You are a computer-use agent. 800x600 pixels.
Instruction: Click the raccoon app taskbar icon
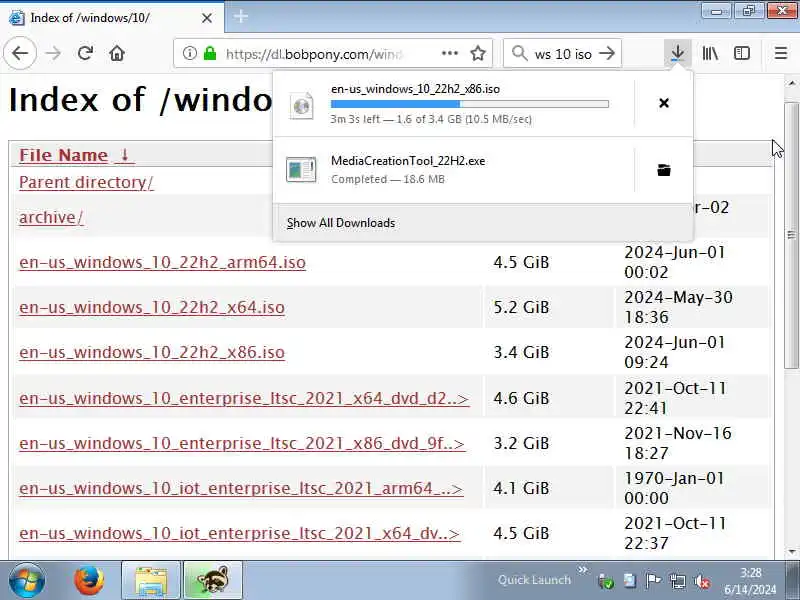[213, 580]
